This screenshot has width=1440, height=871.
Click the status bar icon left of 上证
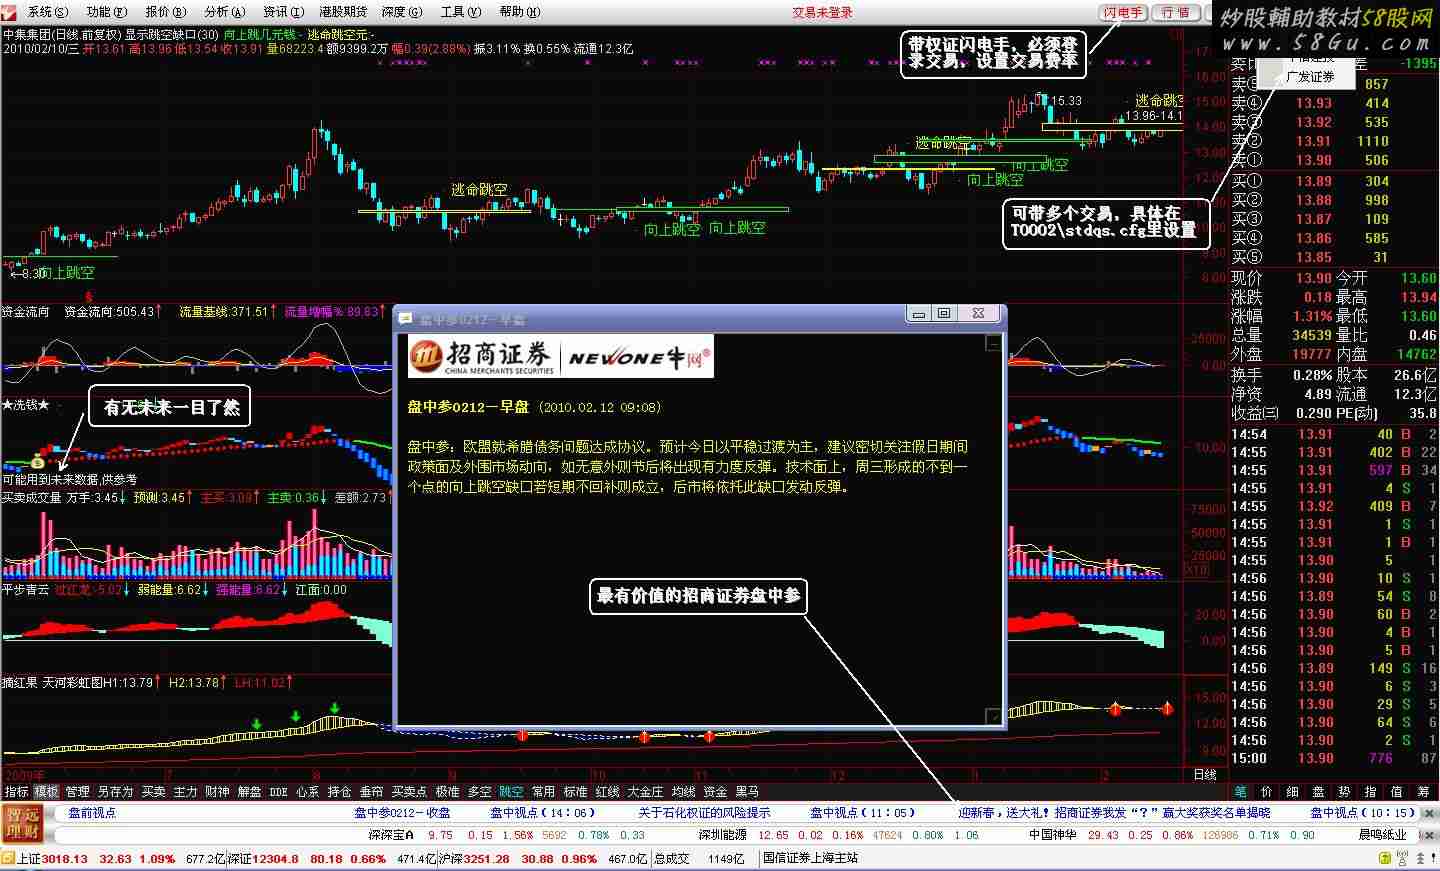click(x=9, y=858)
